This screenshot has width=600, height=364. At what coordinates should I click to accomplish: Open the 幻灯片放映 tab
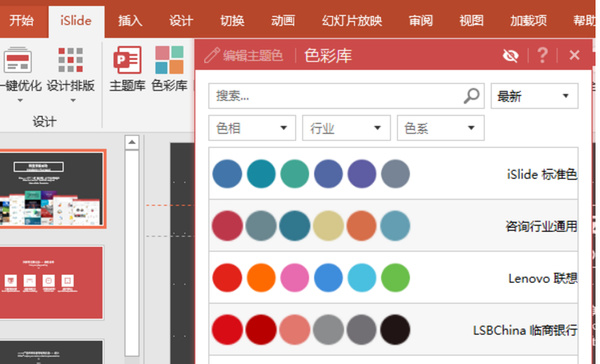[352, 20]
